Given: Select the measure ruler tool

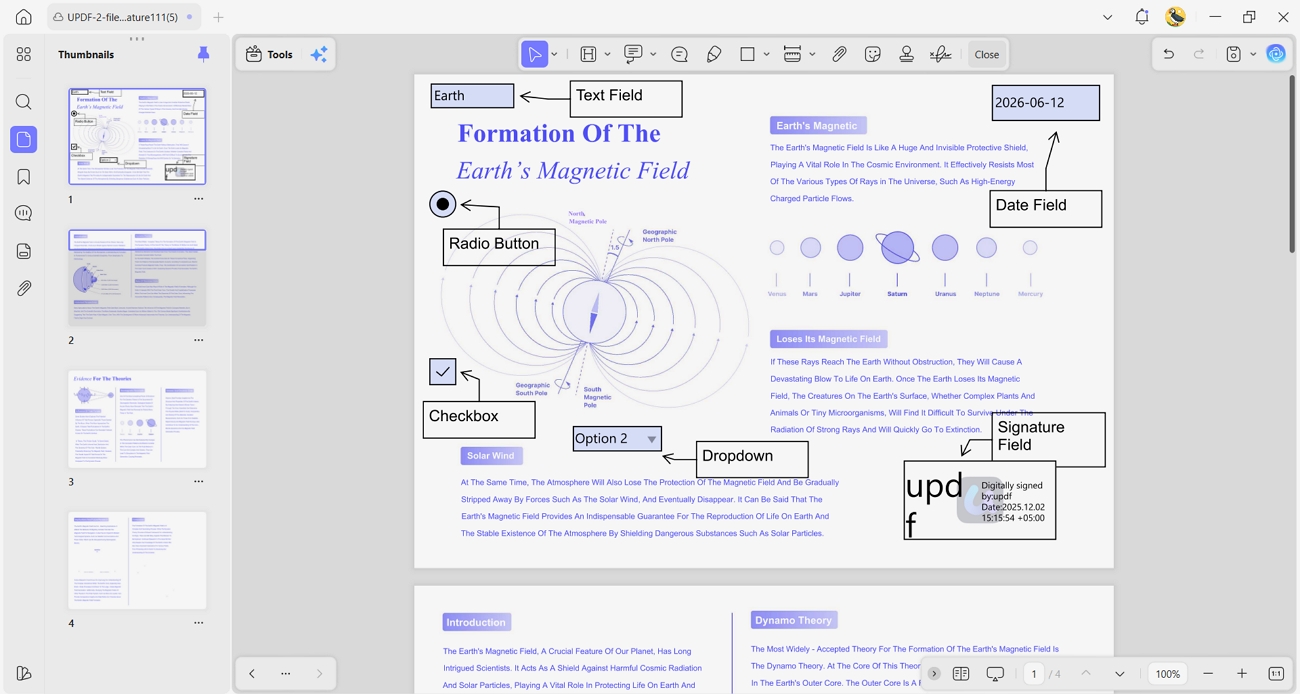Looking at the screenshot, I should pos(792,54).
